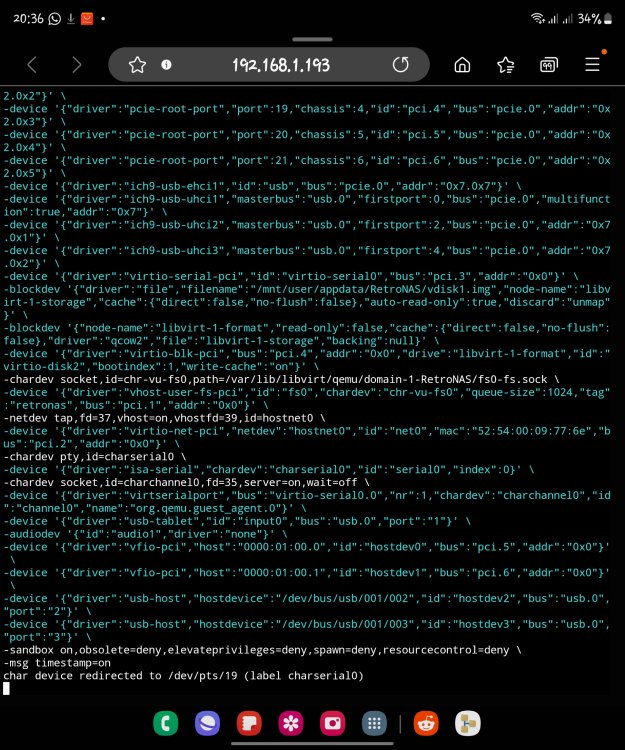The width and height of the screenshot is (625, 750).
Task: Click the ich9-usb-uhci1 device line
Action: (x=307, y=205)
